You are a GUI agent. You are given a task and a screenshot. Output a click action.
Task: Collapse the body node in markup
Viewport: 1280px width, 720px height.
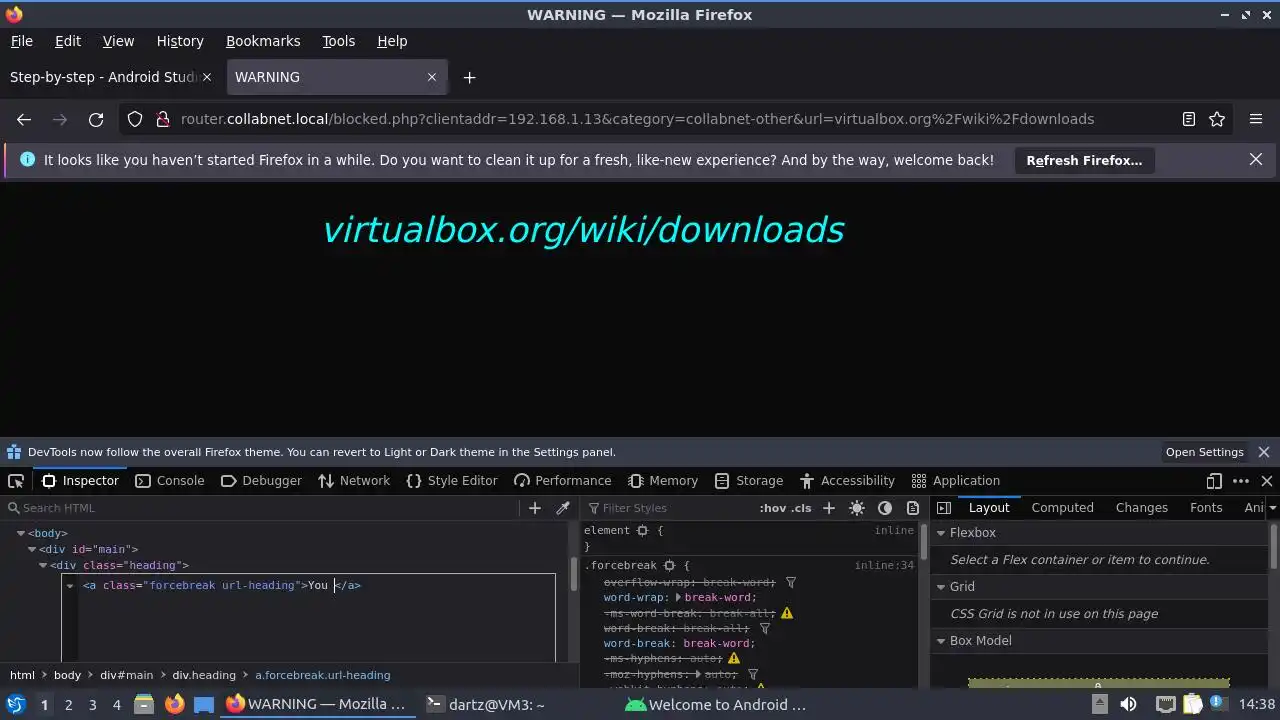pos(21,534)
